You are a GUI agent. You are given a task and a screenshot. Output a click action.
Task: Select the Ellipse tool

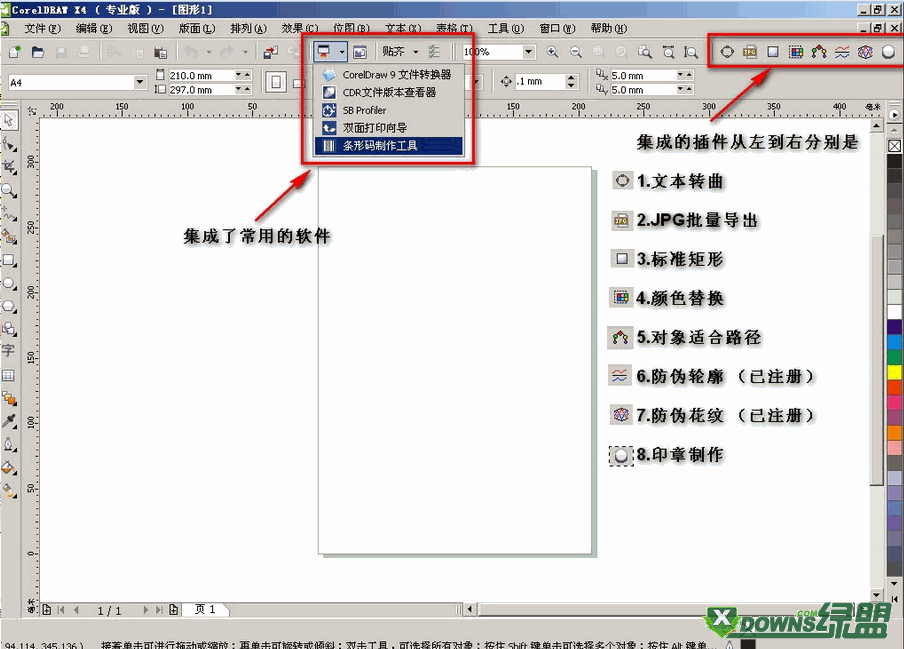click(9, 283)
